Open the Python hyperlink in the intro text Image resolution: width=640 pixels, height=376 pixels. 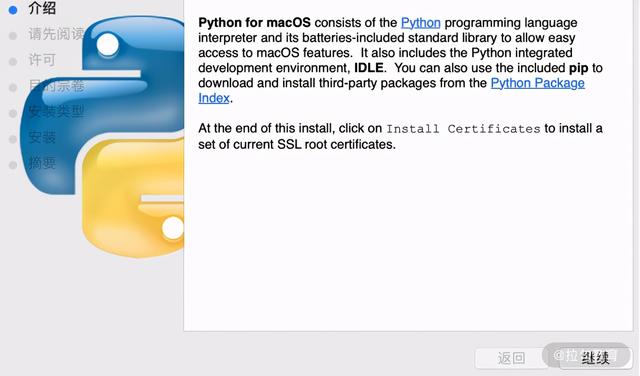[x=420, y=23]
